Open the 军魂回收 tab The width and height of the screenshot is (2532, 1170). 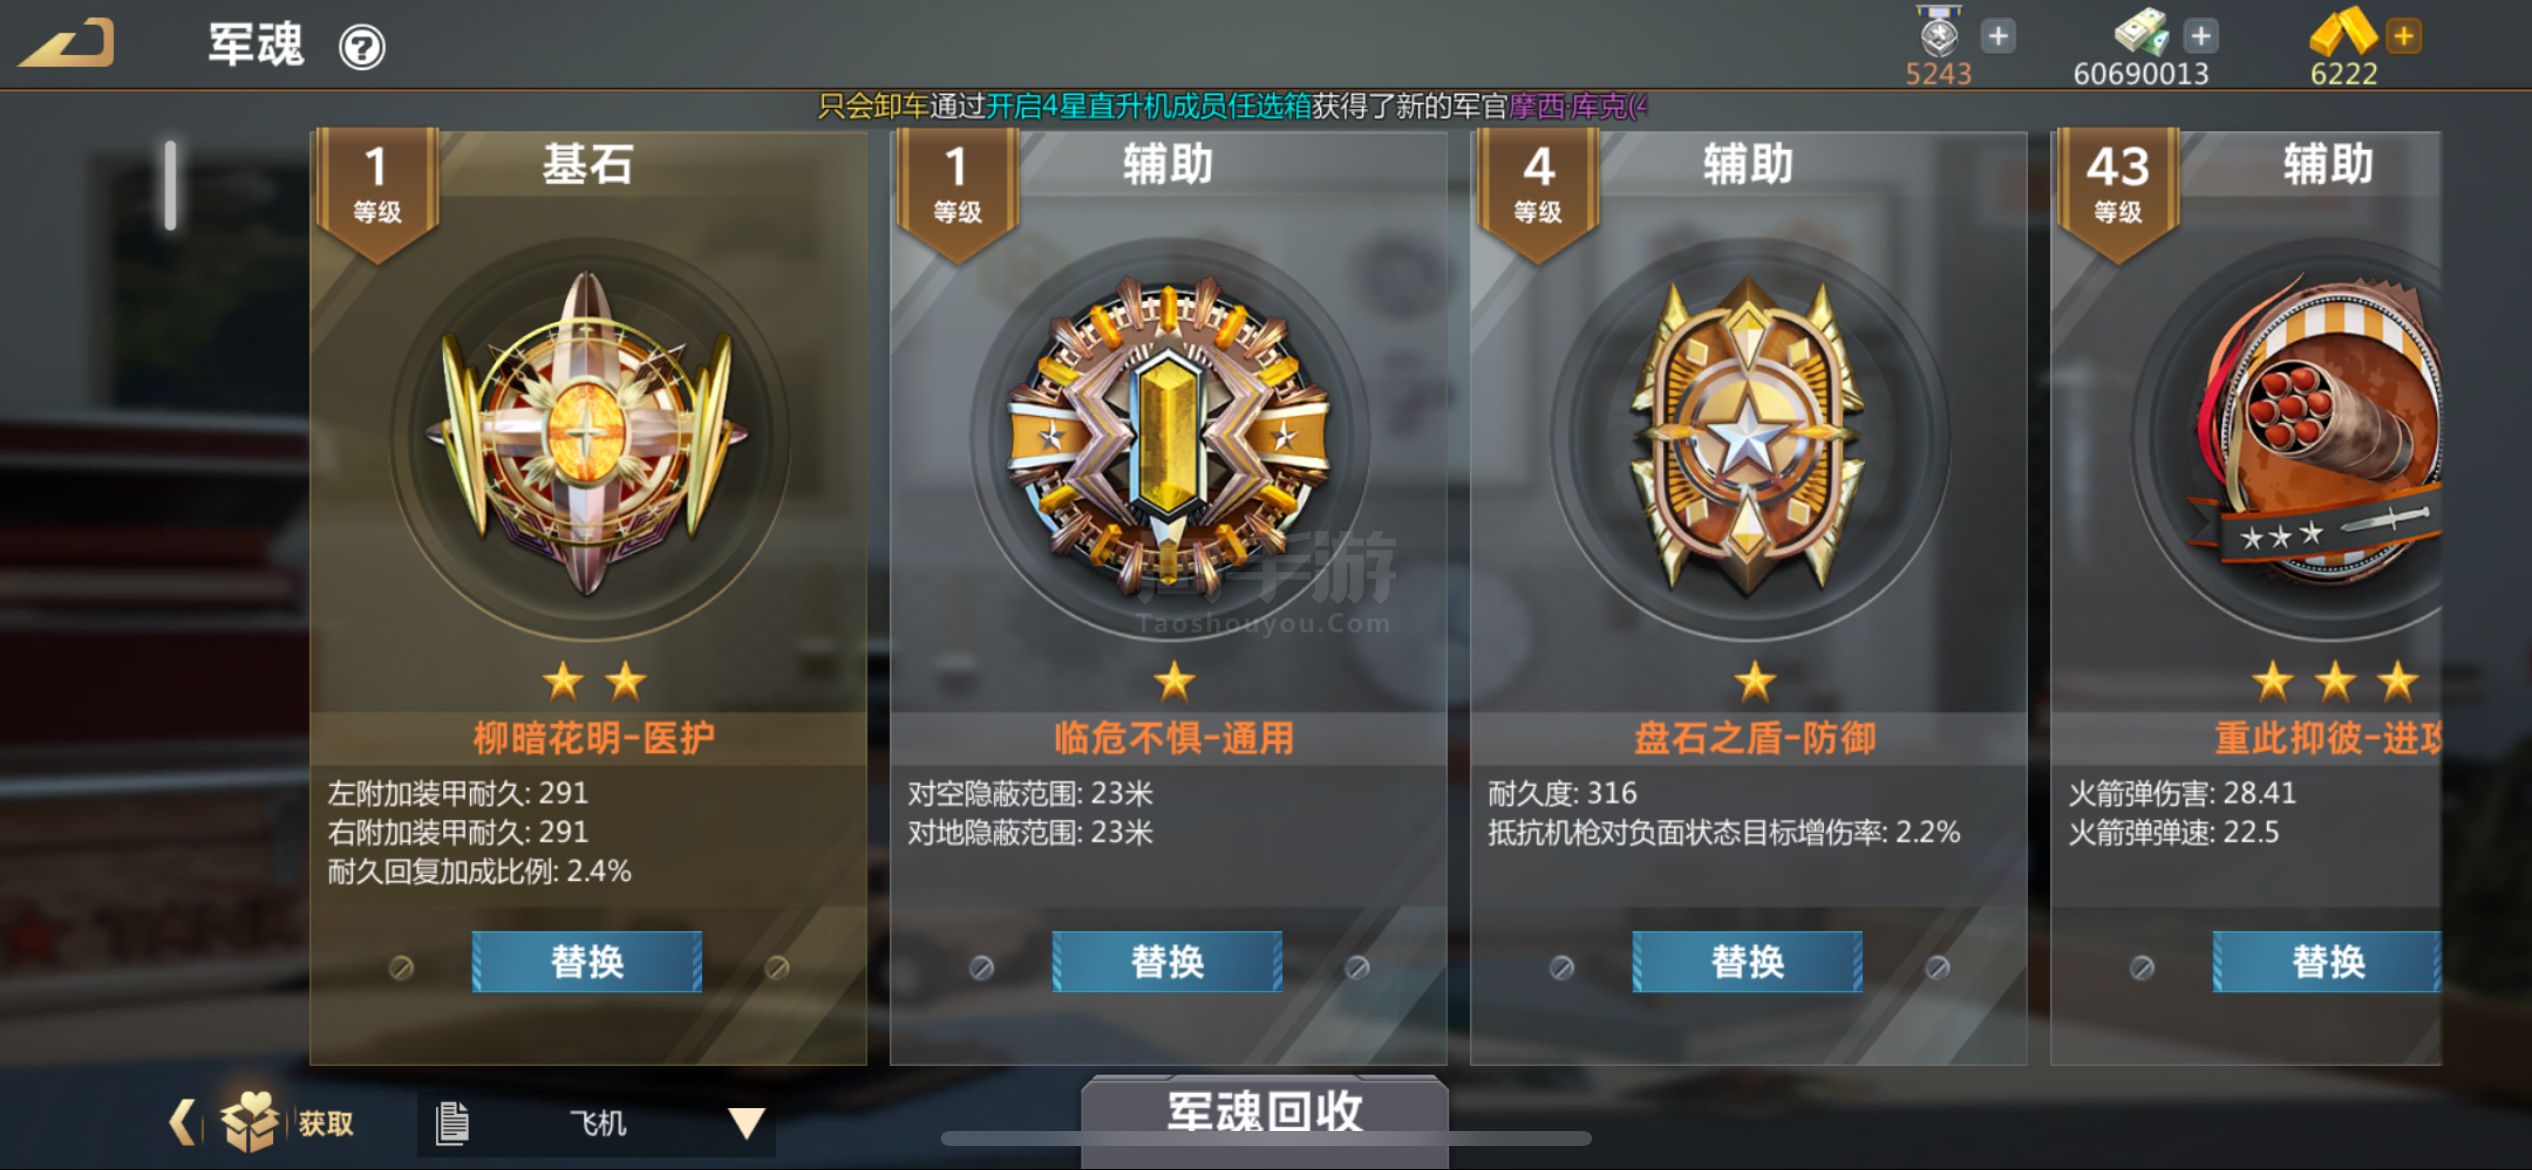pyautogui.click(x=1265, y=1110)
